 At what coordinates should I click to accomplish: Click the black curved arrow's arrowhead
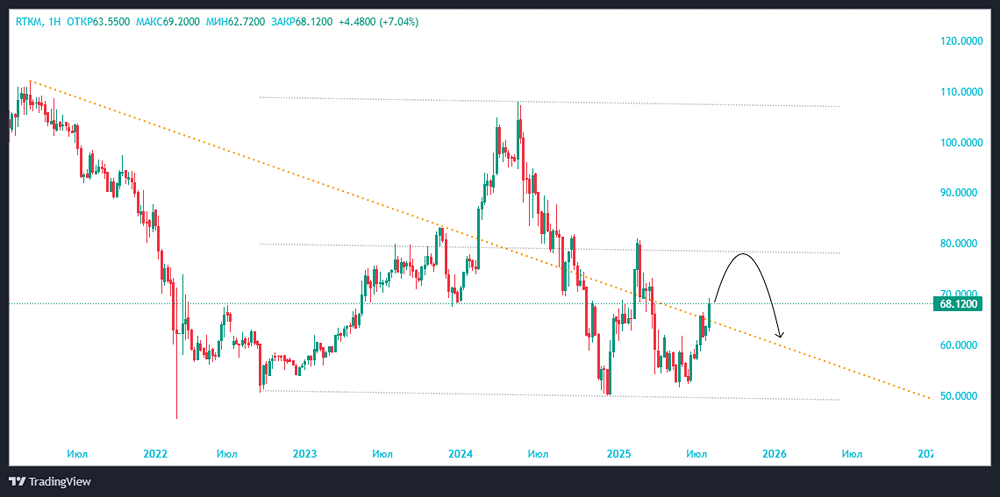point(780,334)
